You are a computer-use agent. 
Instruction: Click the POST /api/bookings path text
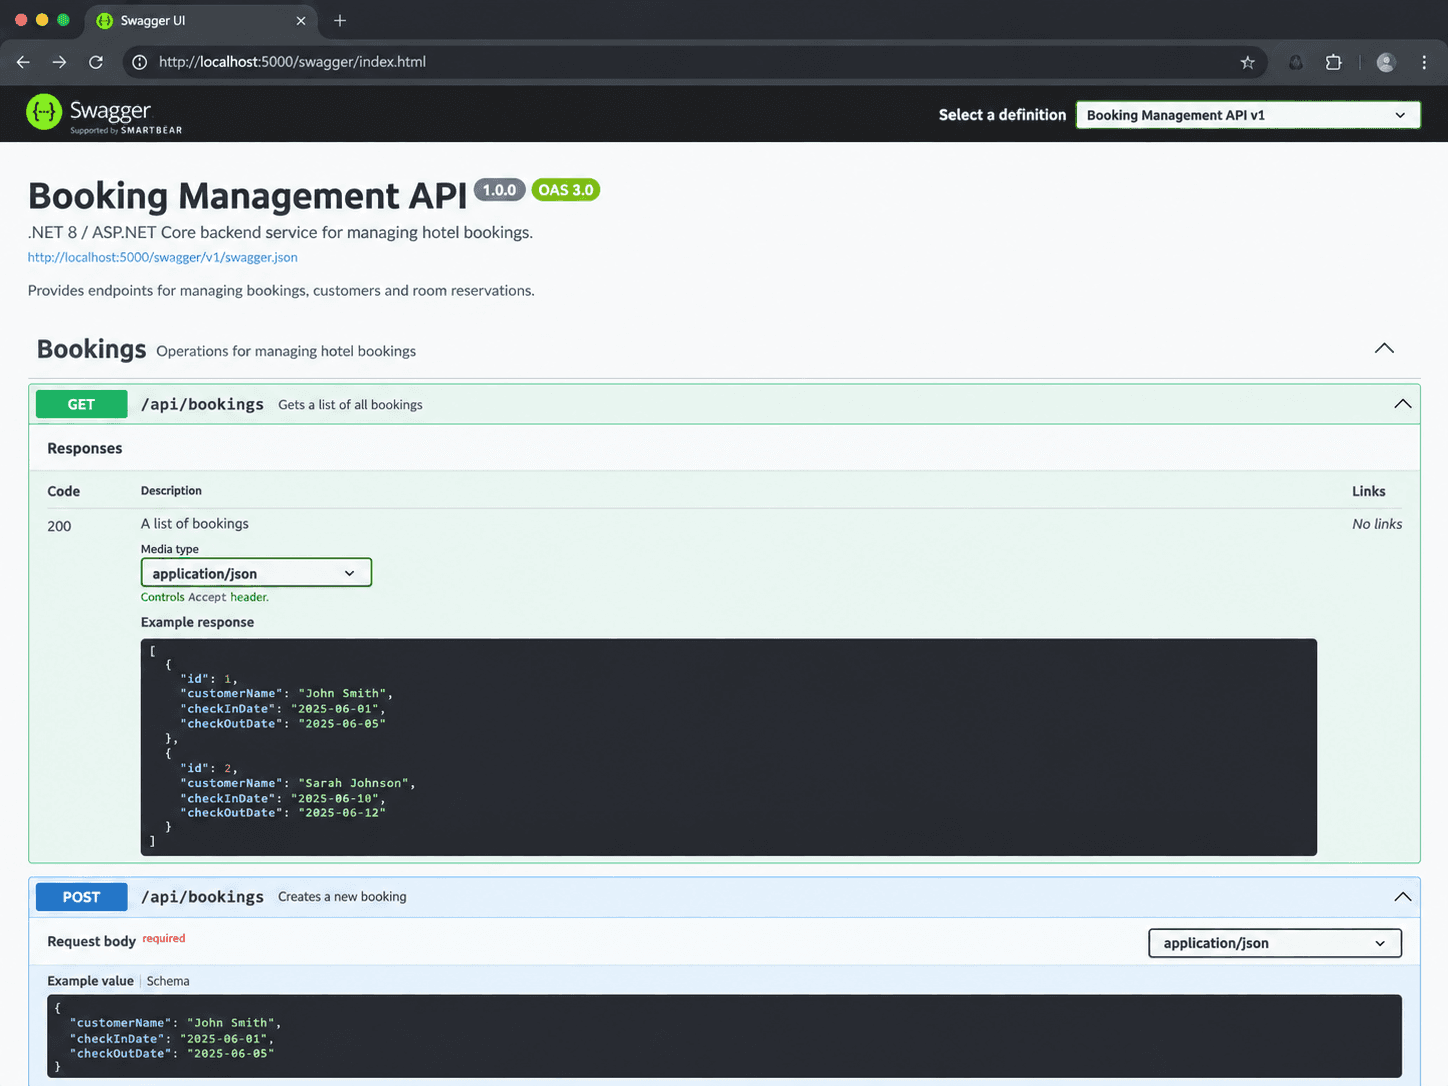point(202,897)
